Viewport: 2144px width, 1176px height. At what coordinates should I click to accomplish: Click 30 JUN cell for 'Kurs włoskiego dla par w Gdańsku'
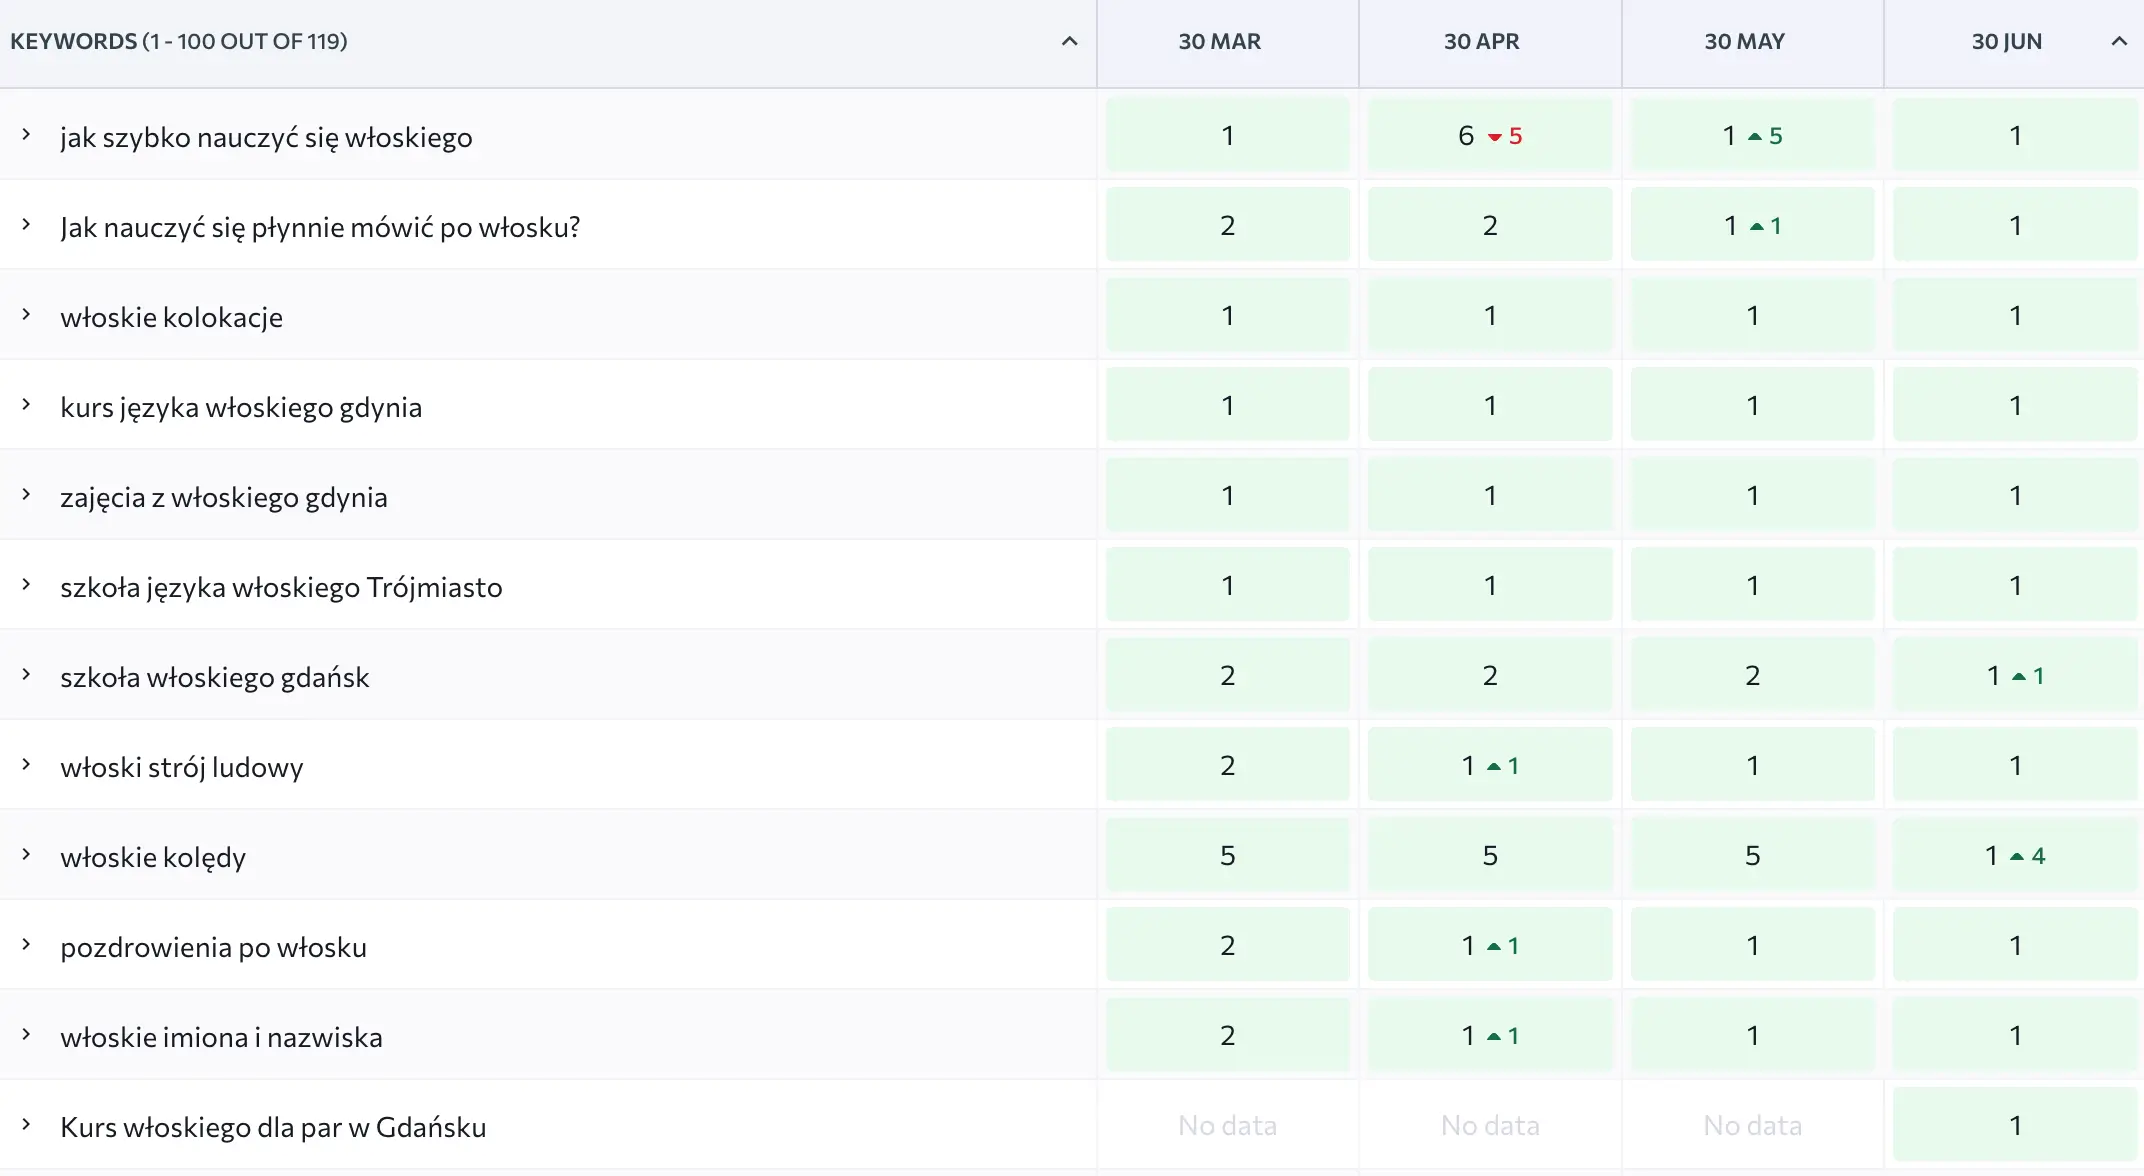(2015, 1125)
